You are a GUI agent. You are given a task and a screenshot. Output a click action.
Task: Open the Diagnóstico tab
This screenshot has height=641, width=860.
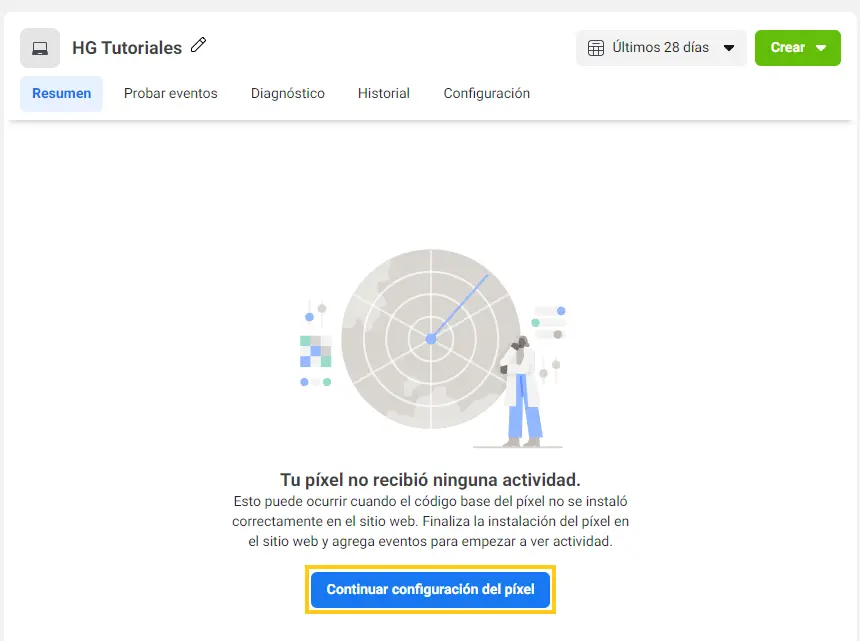click(x=287, y=93)
